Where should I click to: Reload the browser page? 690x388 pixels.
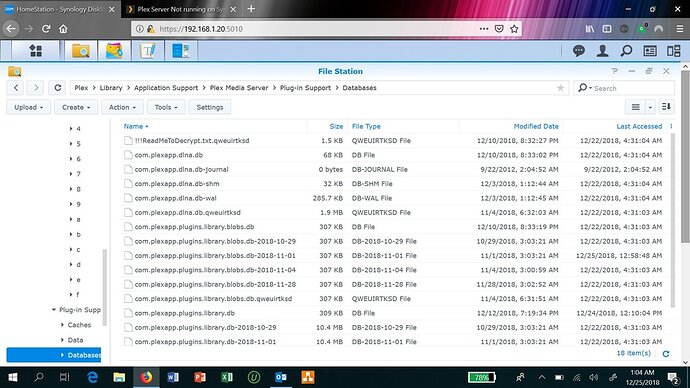[x=46, y=29]
